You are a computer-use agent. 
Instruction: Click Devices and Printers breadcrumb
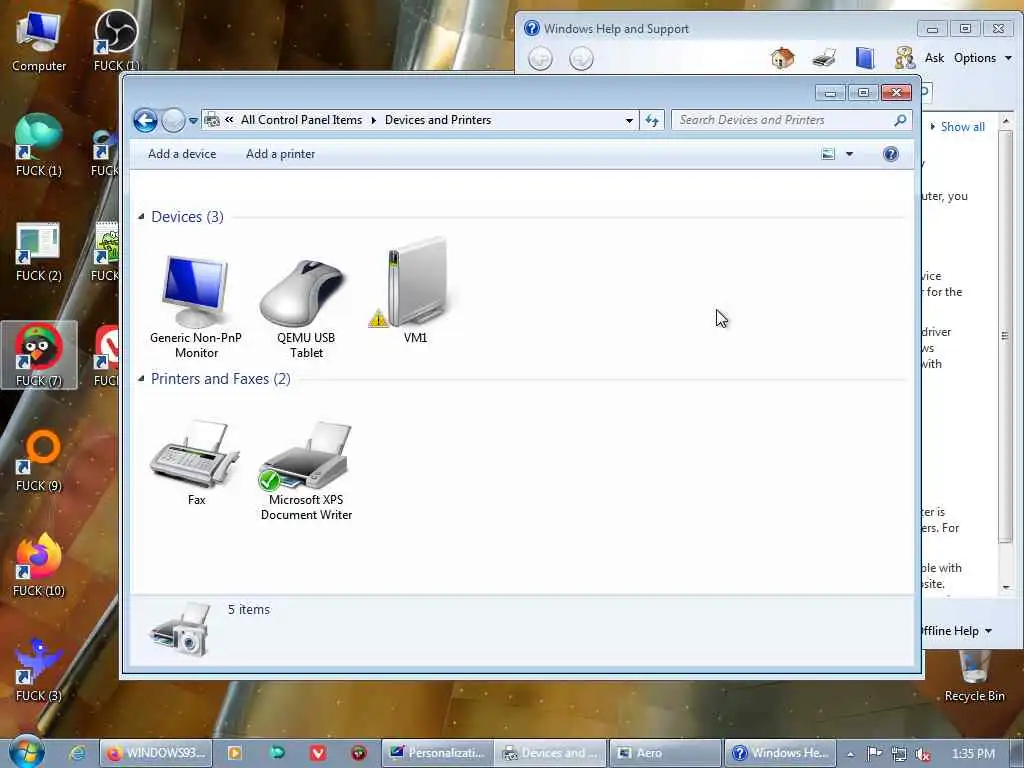tap(438, 120)
